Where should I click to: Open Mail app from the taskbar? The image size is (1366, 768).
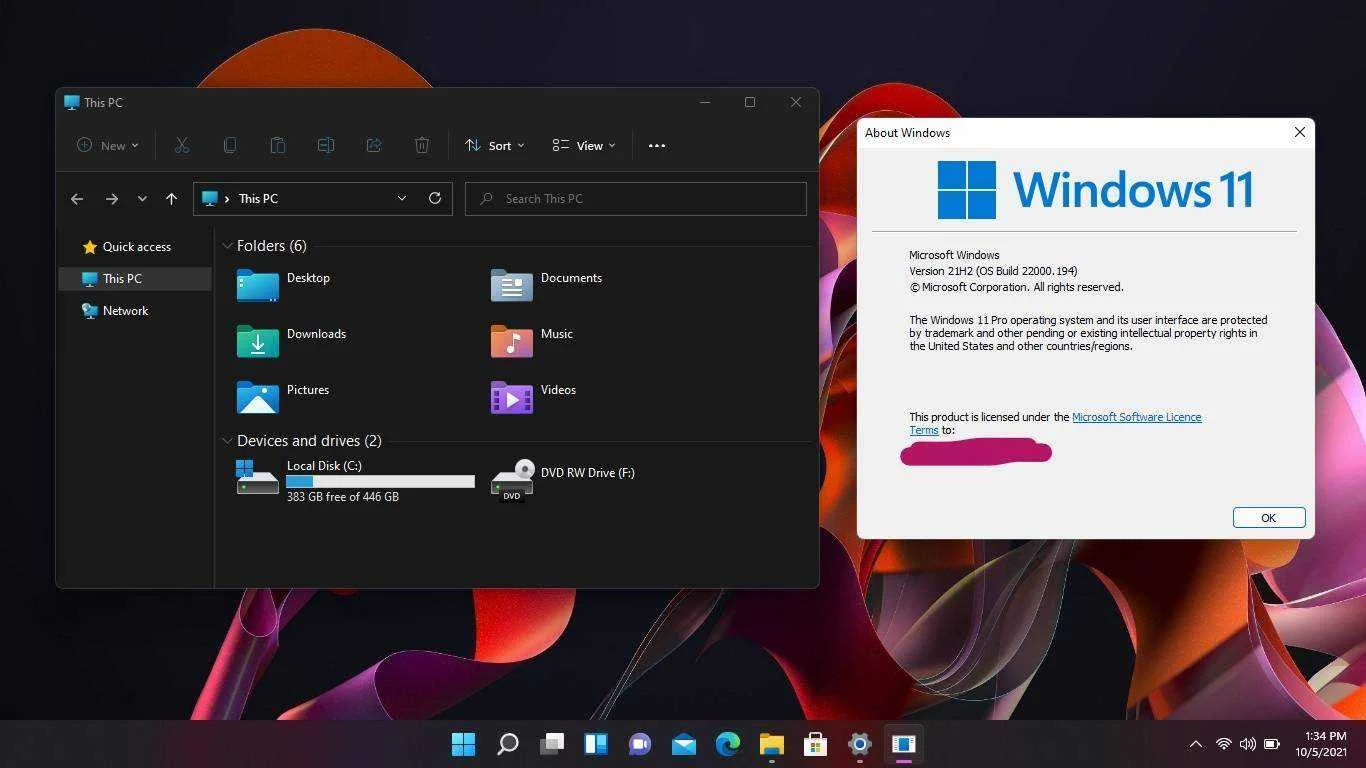684,744
